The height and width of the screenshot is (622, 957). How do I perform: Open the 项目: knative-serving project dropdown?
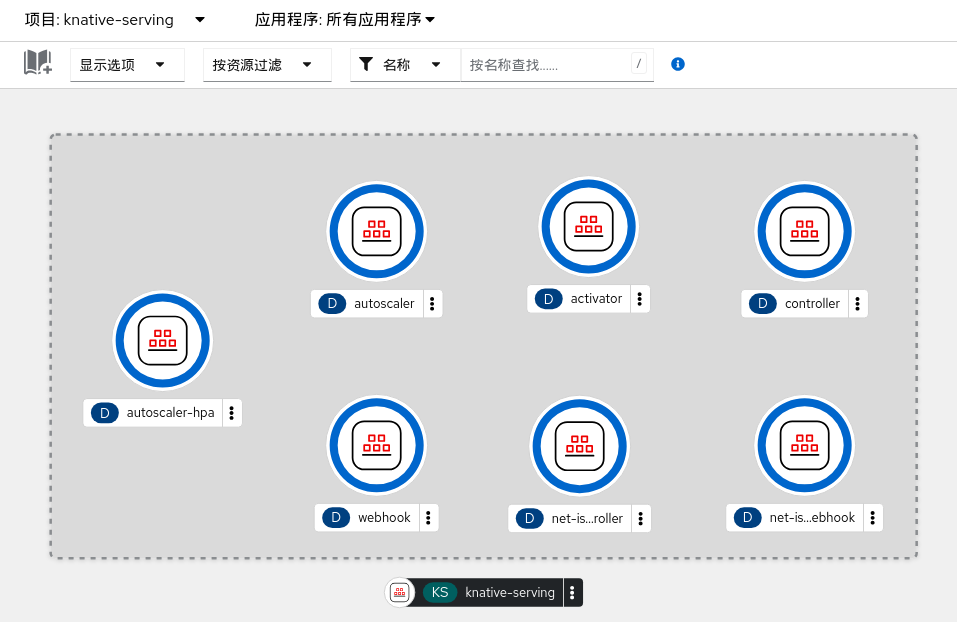click(115, 20)
